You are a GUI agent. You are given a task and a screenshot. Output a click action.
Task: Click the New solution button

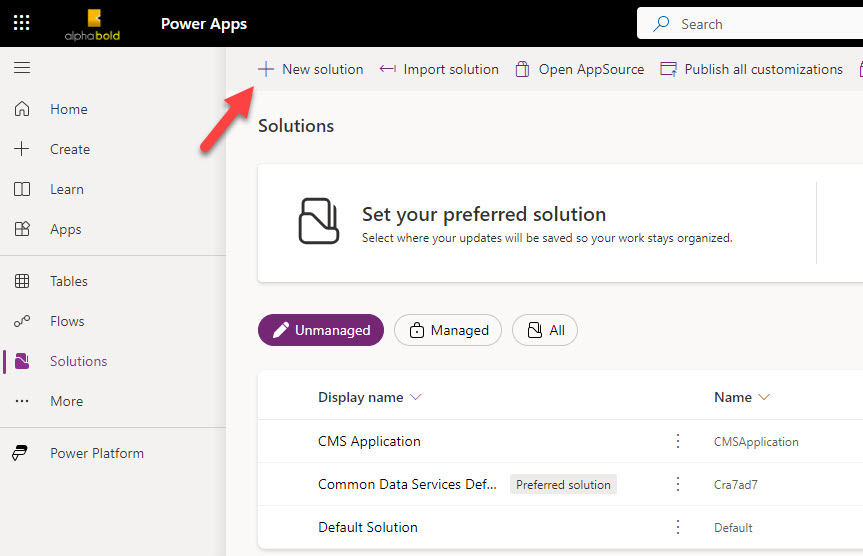(x=311, y=69)
